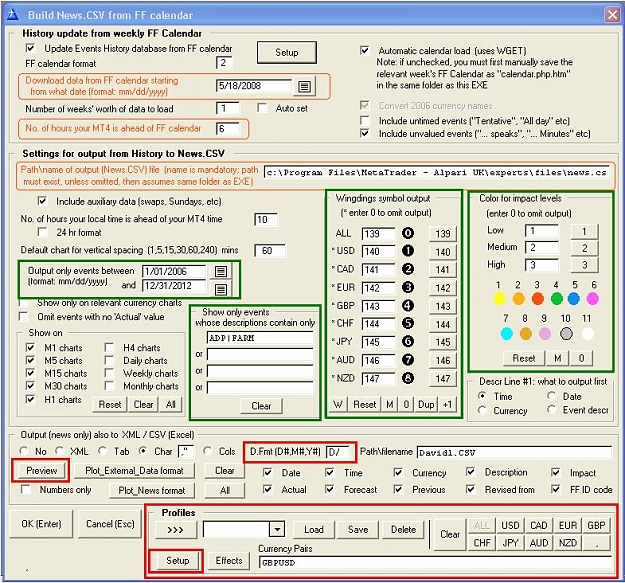Image resolution: width=625 pixels, height=583 pixels.
Task: Pick magenta color swatch number 6
Action: 593,298
